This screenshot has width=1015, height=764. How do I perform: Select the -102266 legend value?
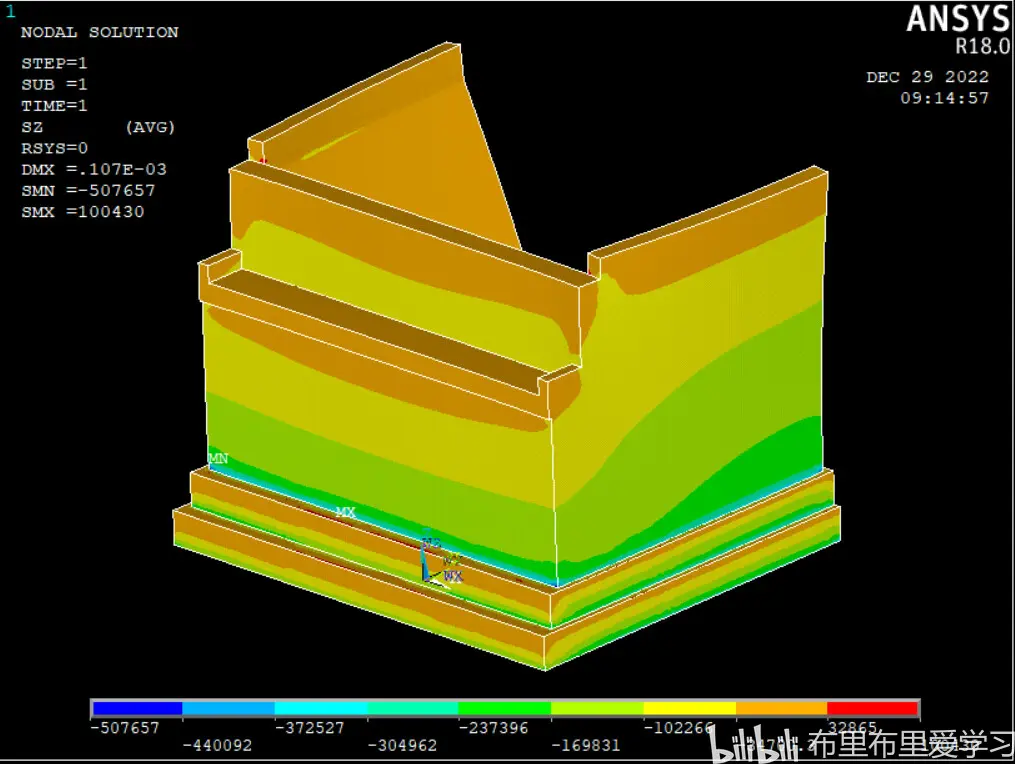point(678,728)
